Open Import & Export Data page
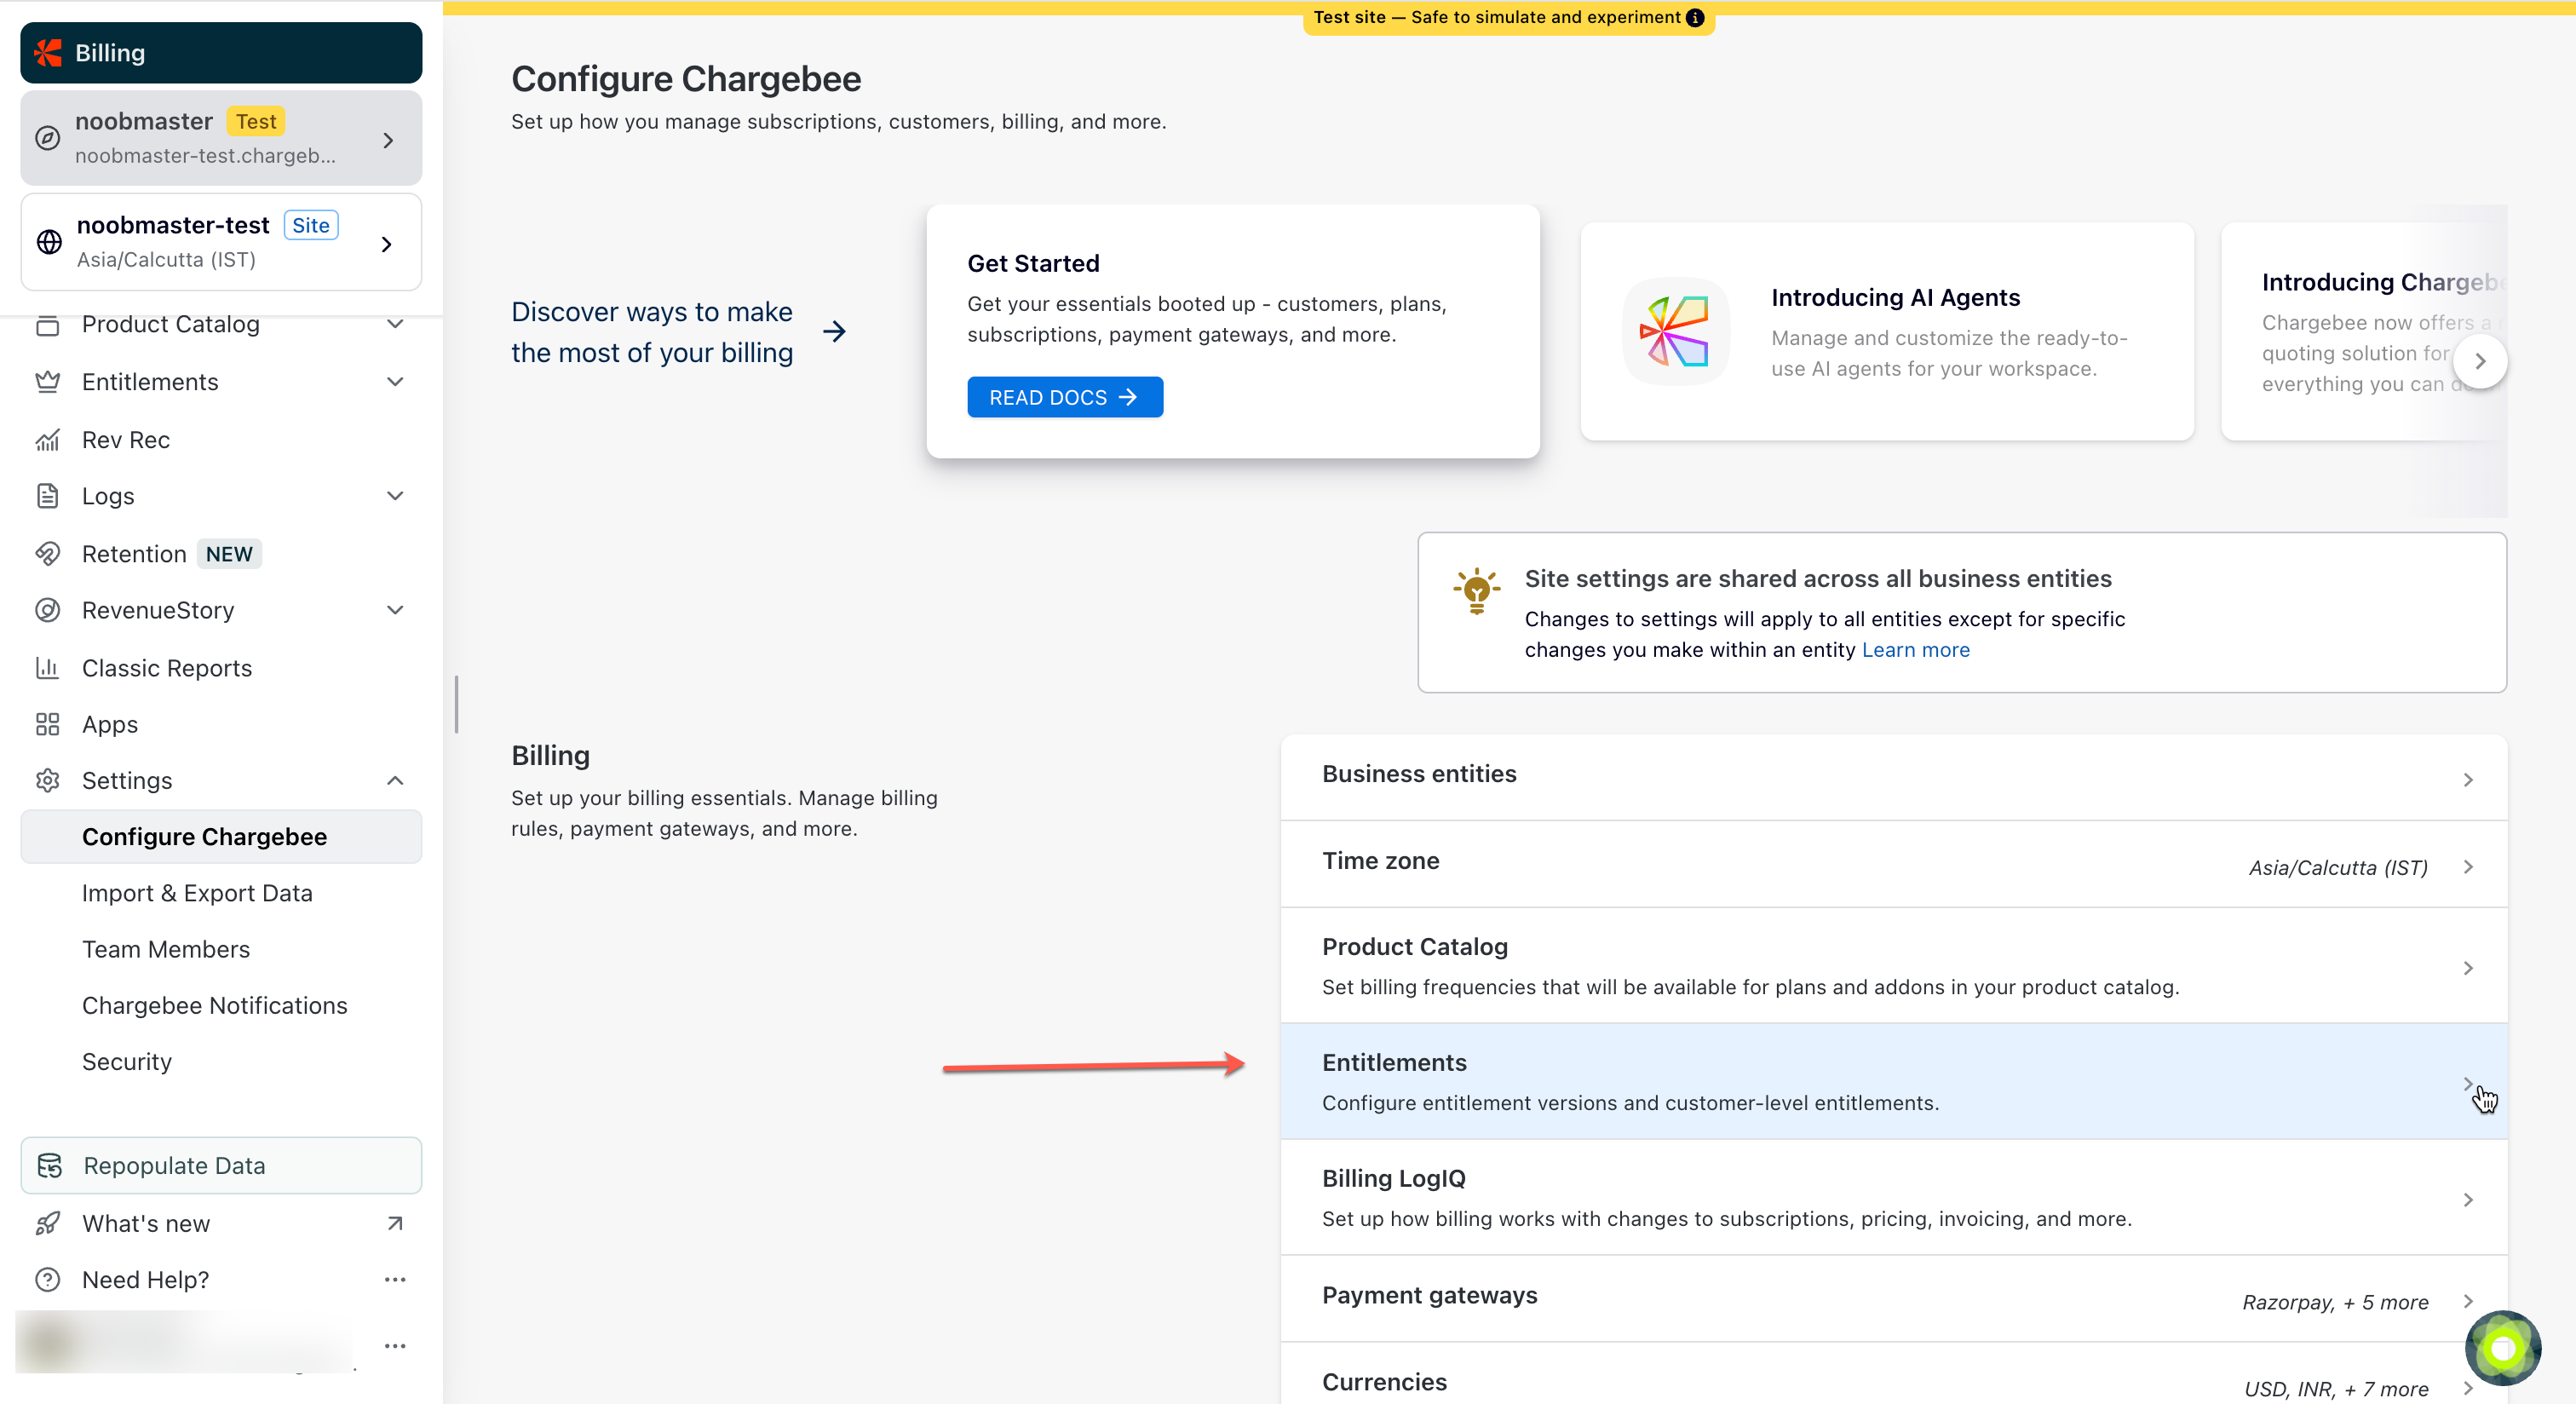 tap(197, 893)
